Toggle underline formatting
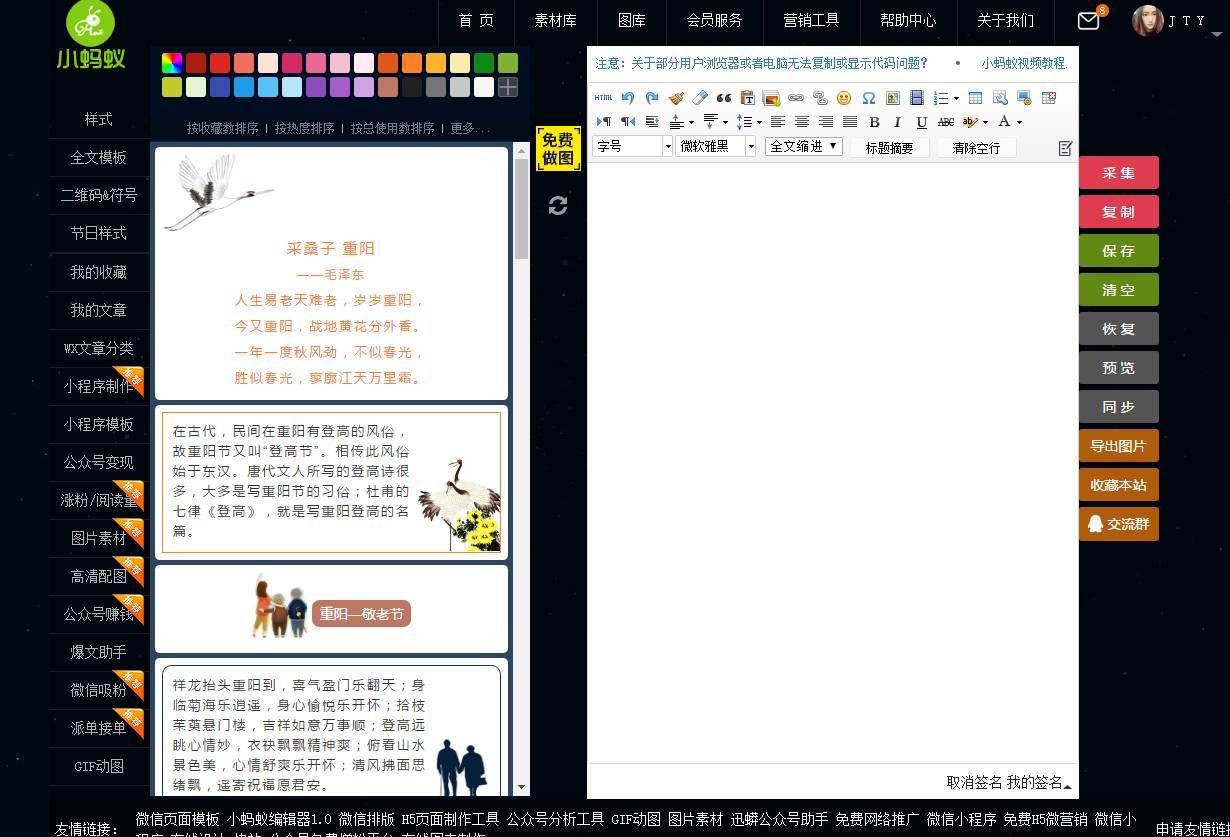1230x837 pixels. [920, 121]
